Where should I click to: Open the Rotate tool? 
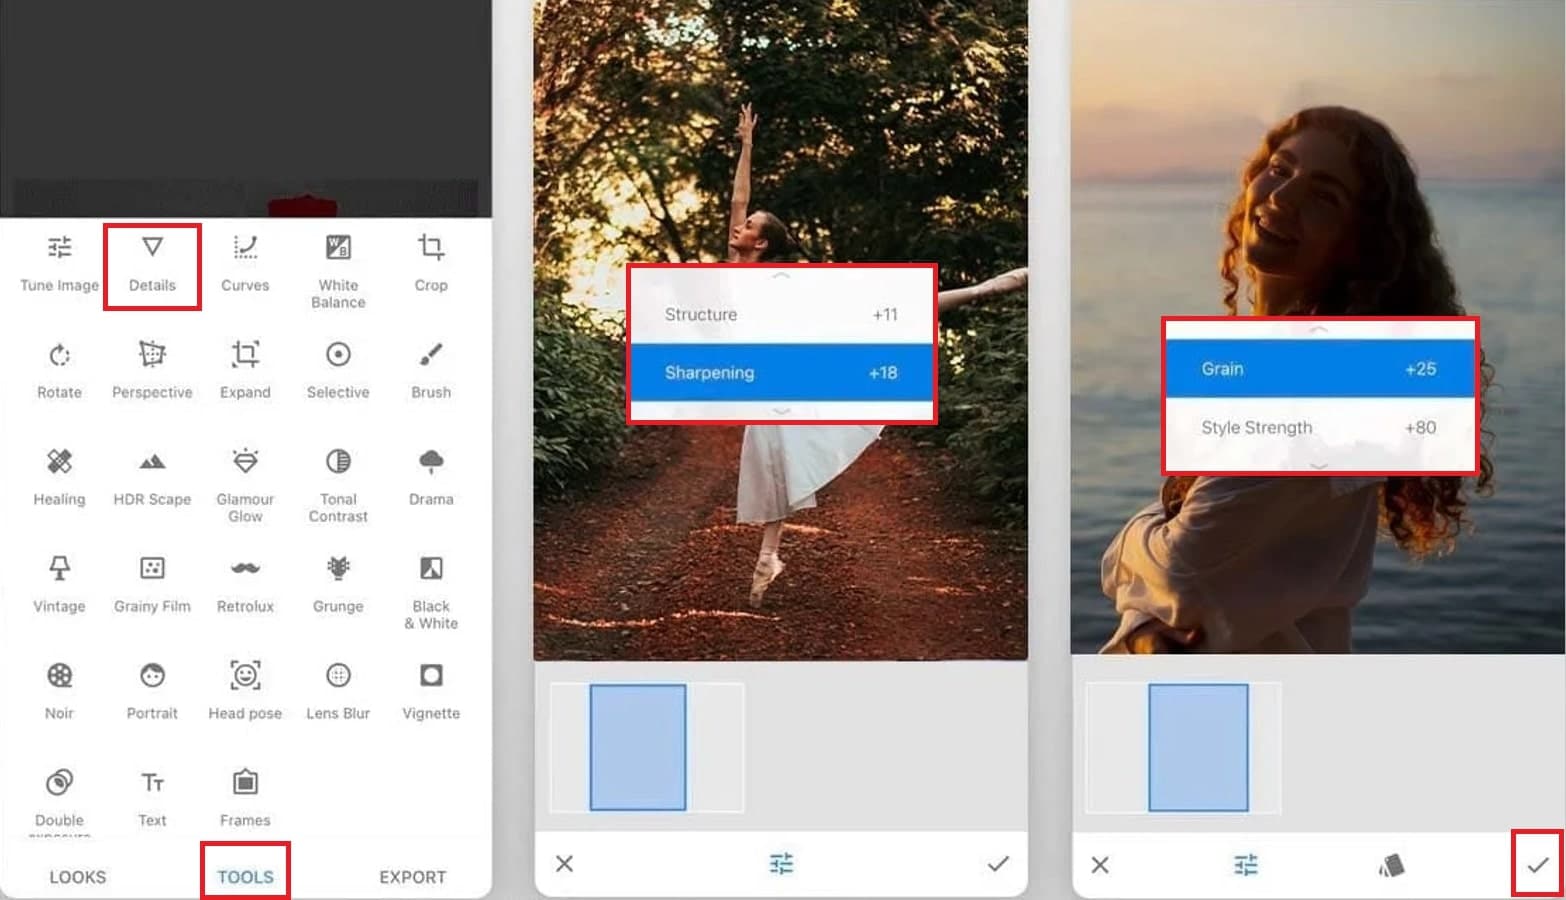pyautogui.click(x=60, y=370)
